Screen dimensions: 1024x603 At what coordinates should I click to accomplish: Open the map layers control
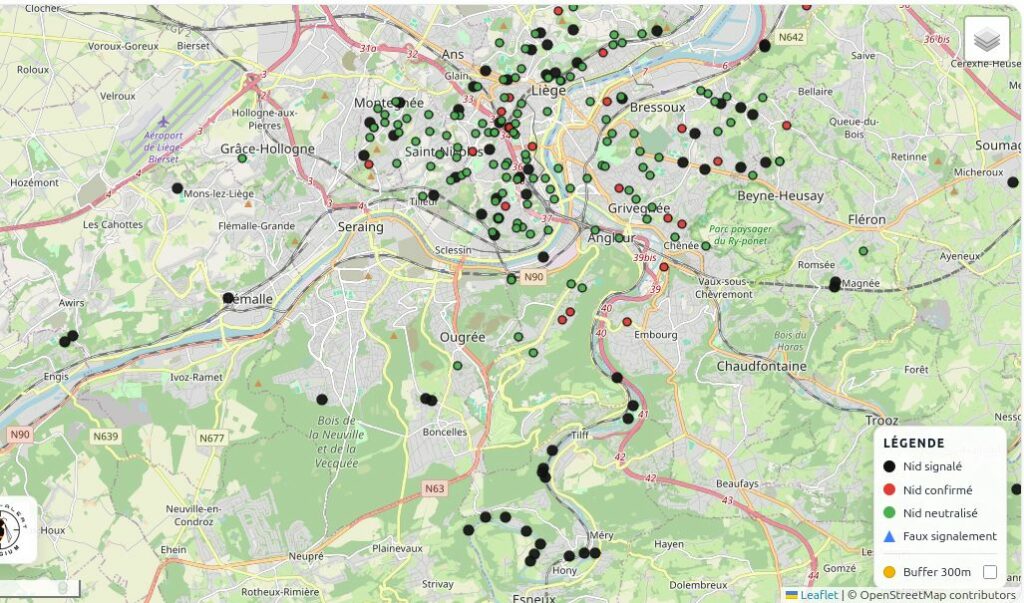click(x=986, y=40)
